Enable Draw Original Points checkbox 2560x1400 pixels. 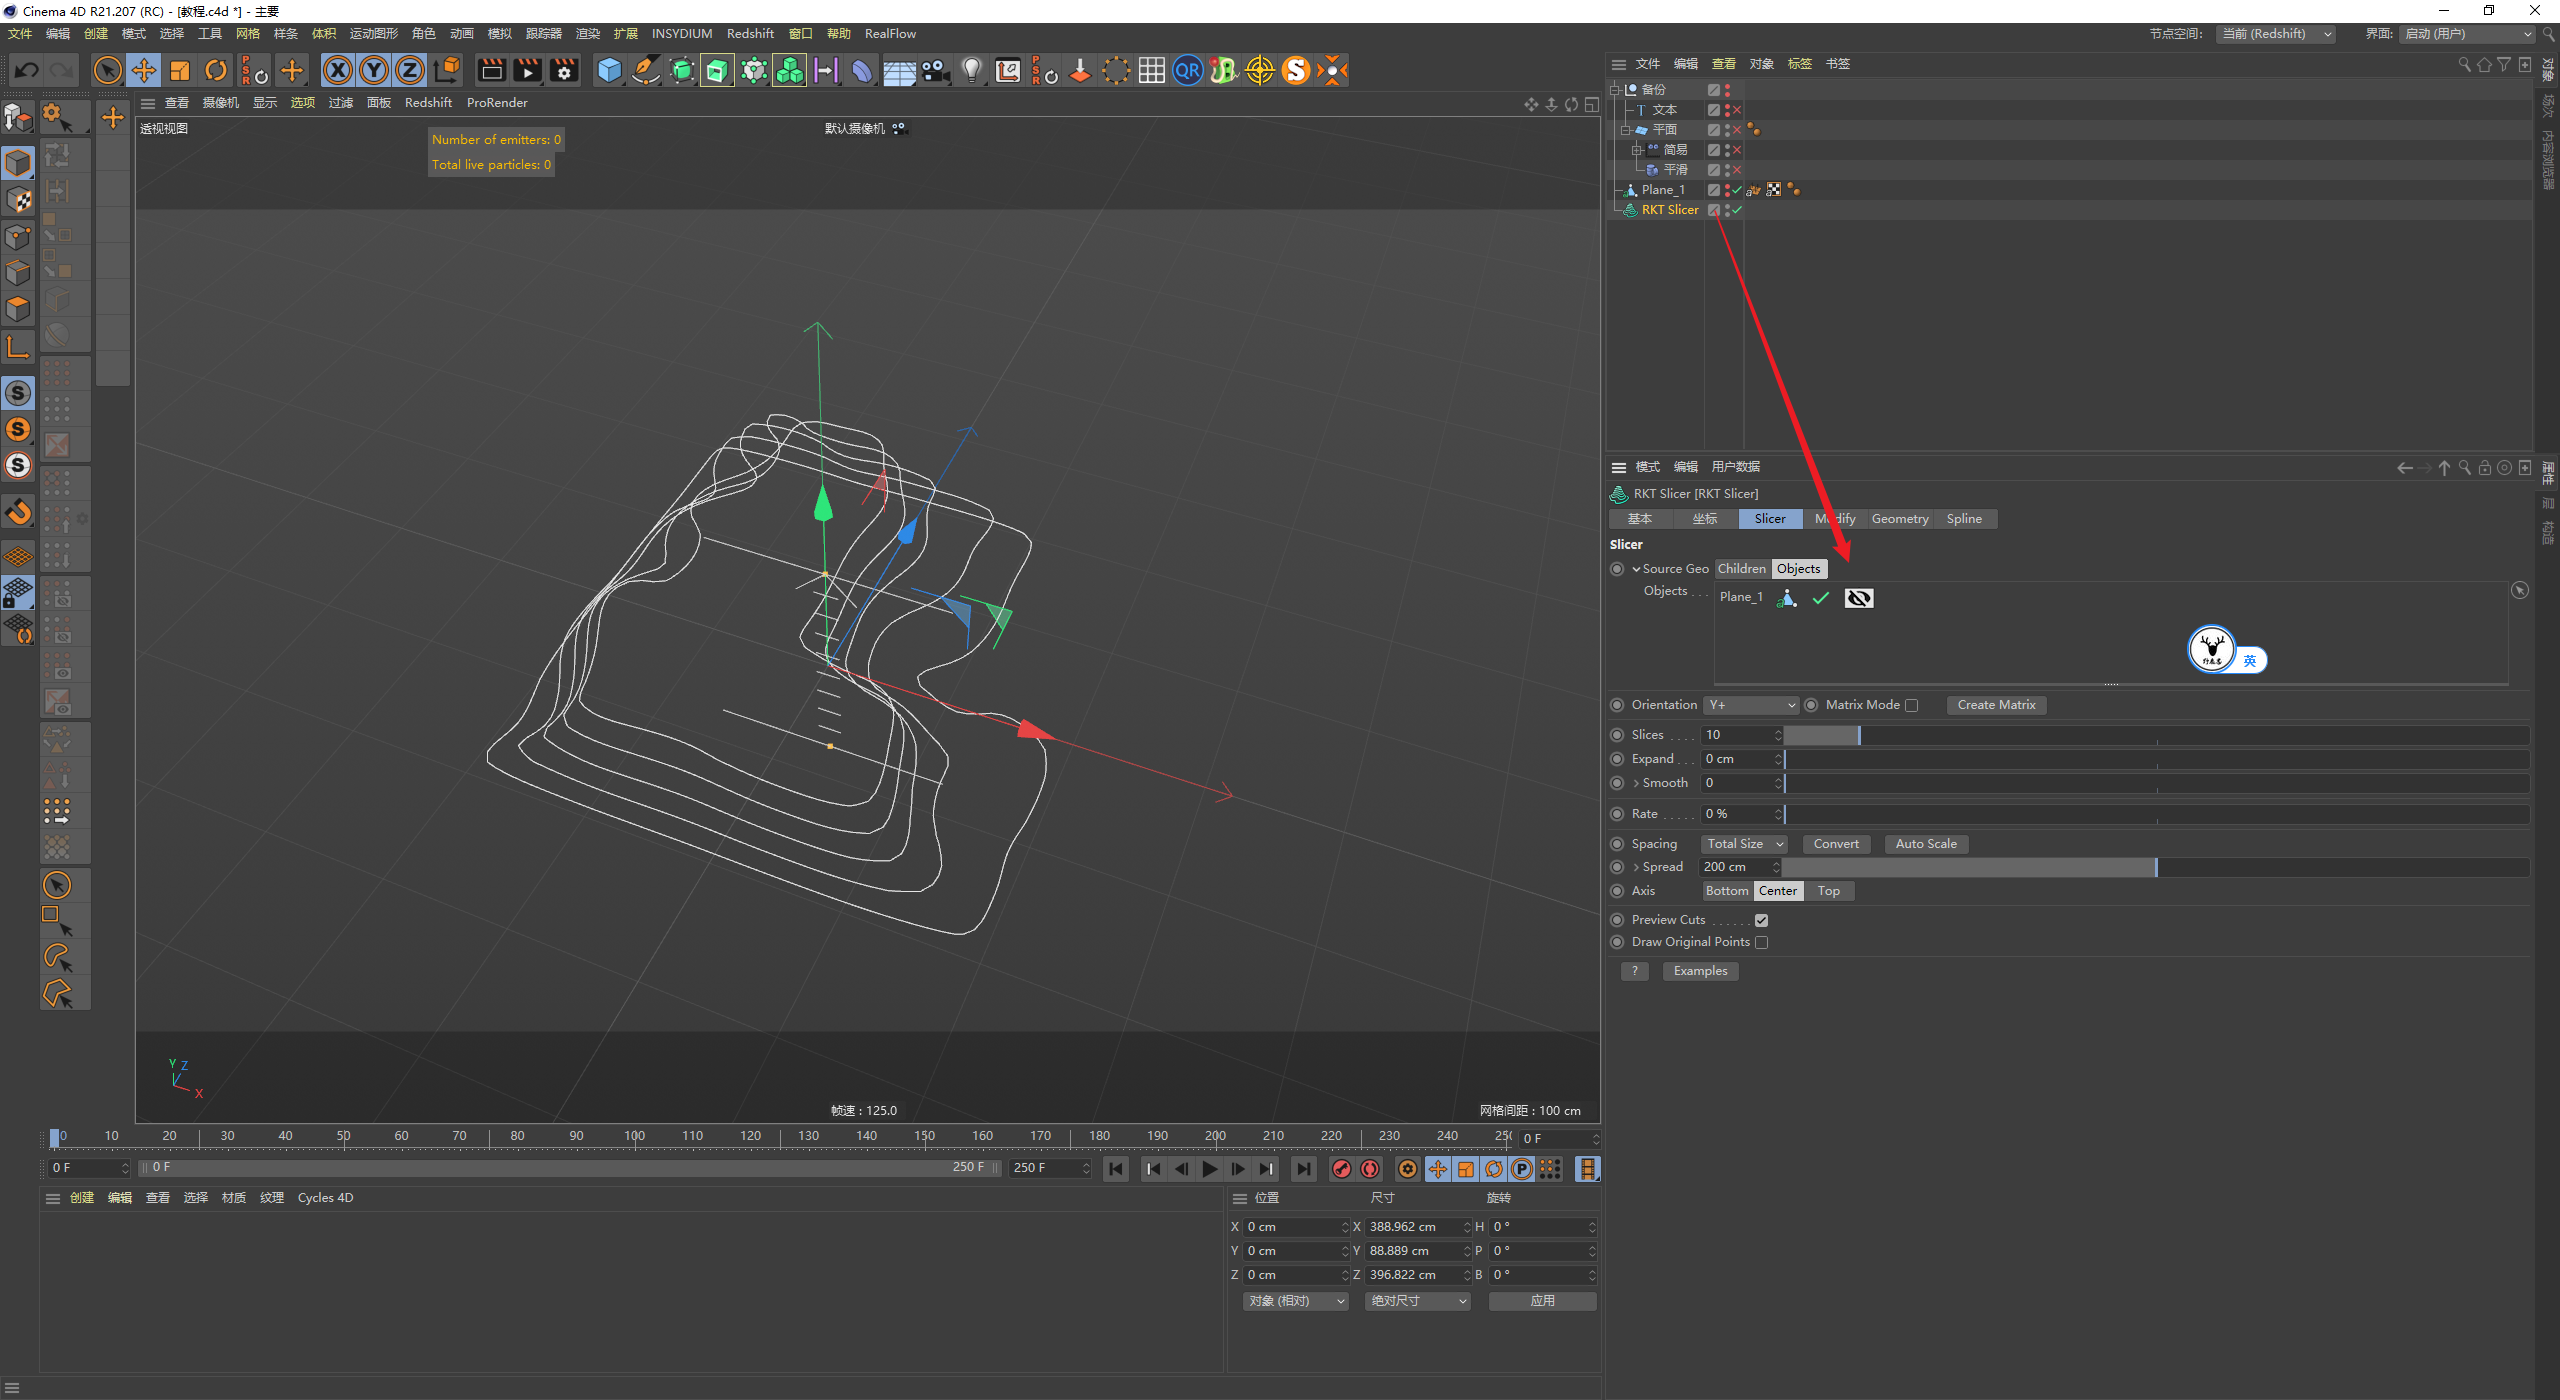1761,942
